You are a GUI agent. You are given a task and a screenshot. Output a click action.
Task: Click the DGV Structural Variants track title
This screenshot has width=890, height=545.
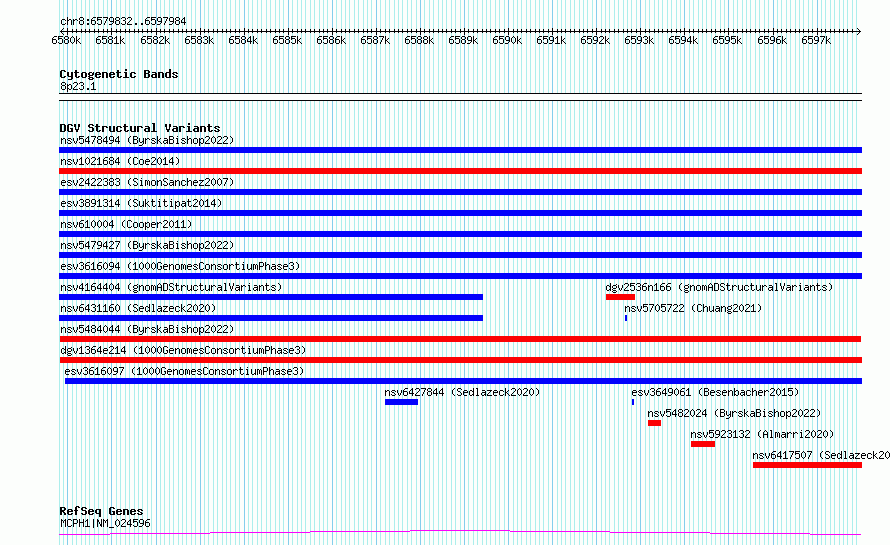140,128
